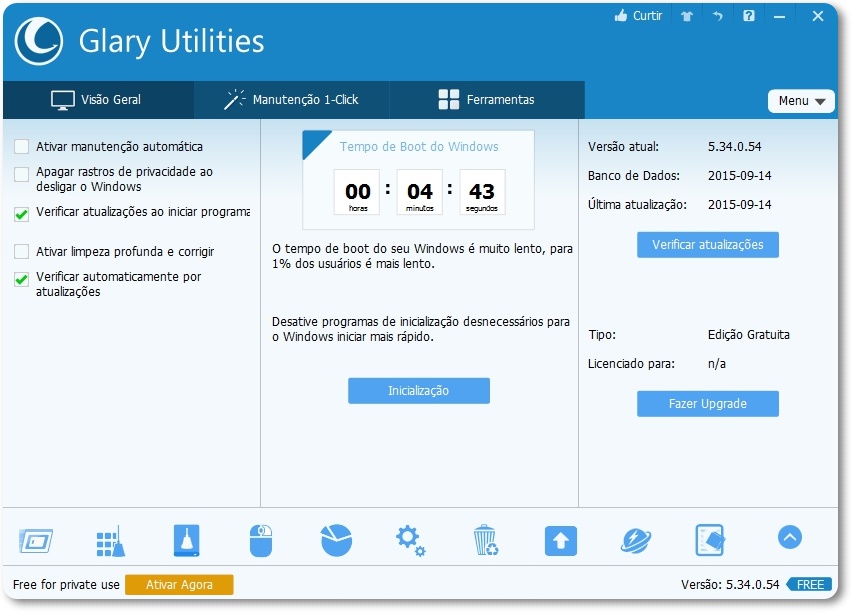Click the undo/restore arrow icon in title bar
This screenshot has height=613, width=852.
point(718,16)
